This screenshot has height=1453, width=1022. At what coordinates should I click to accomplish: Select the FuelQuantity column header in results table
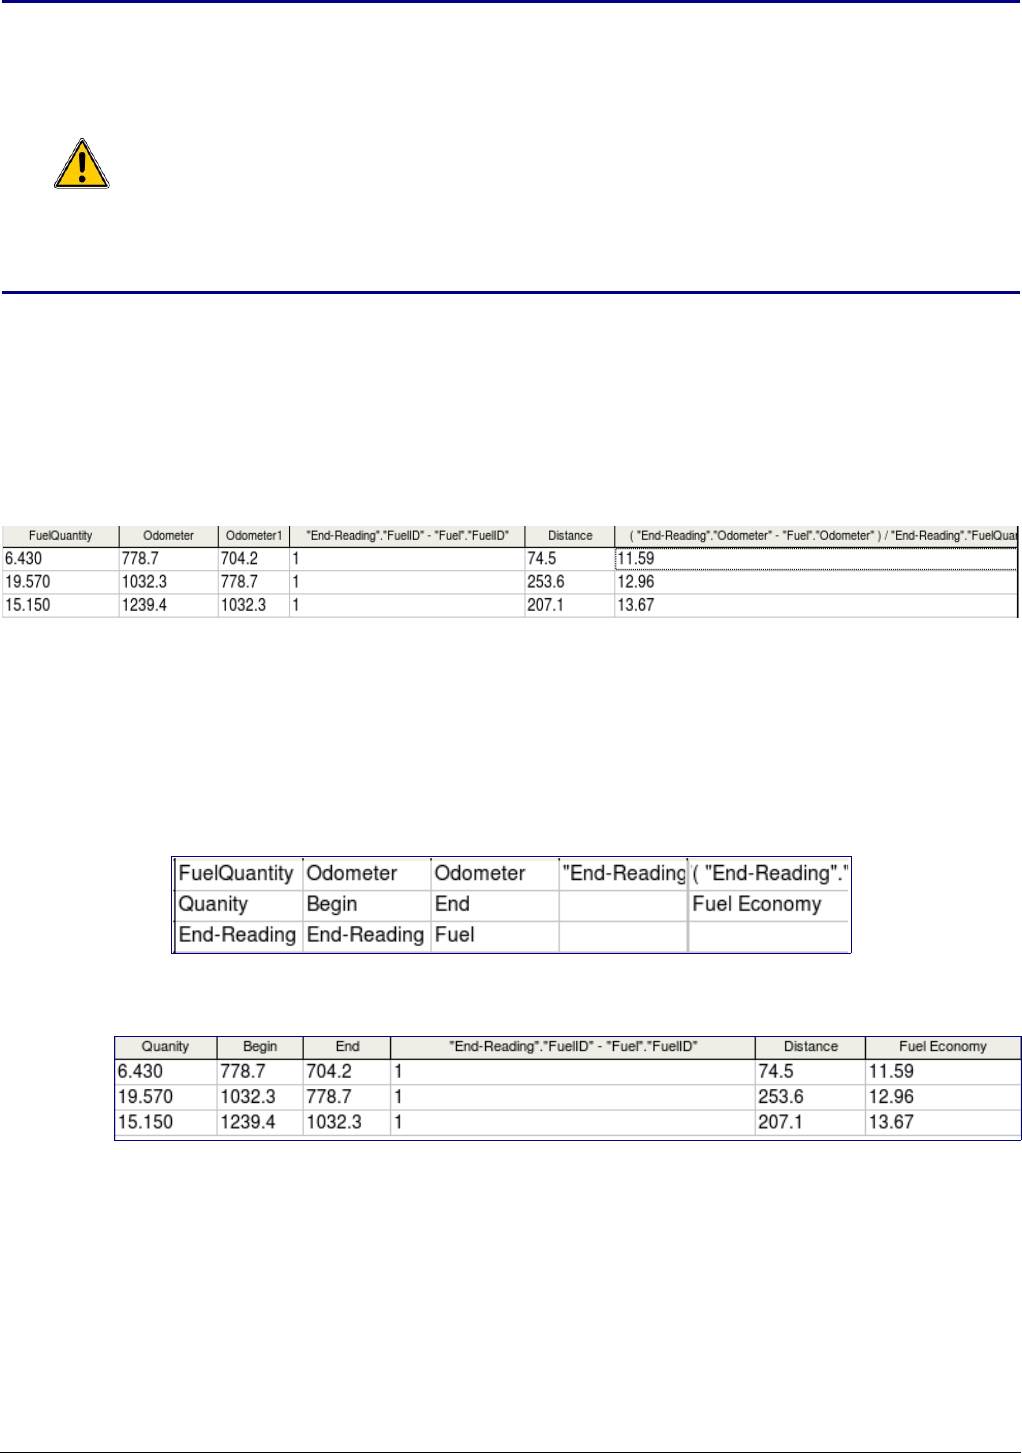coord(60,536)
